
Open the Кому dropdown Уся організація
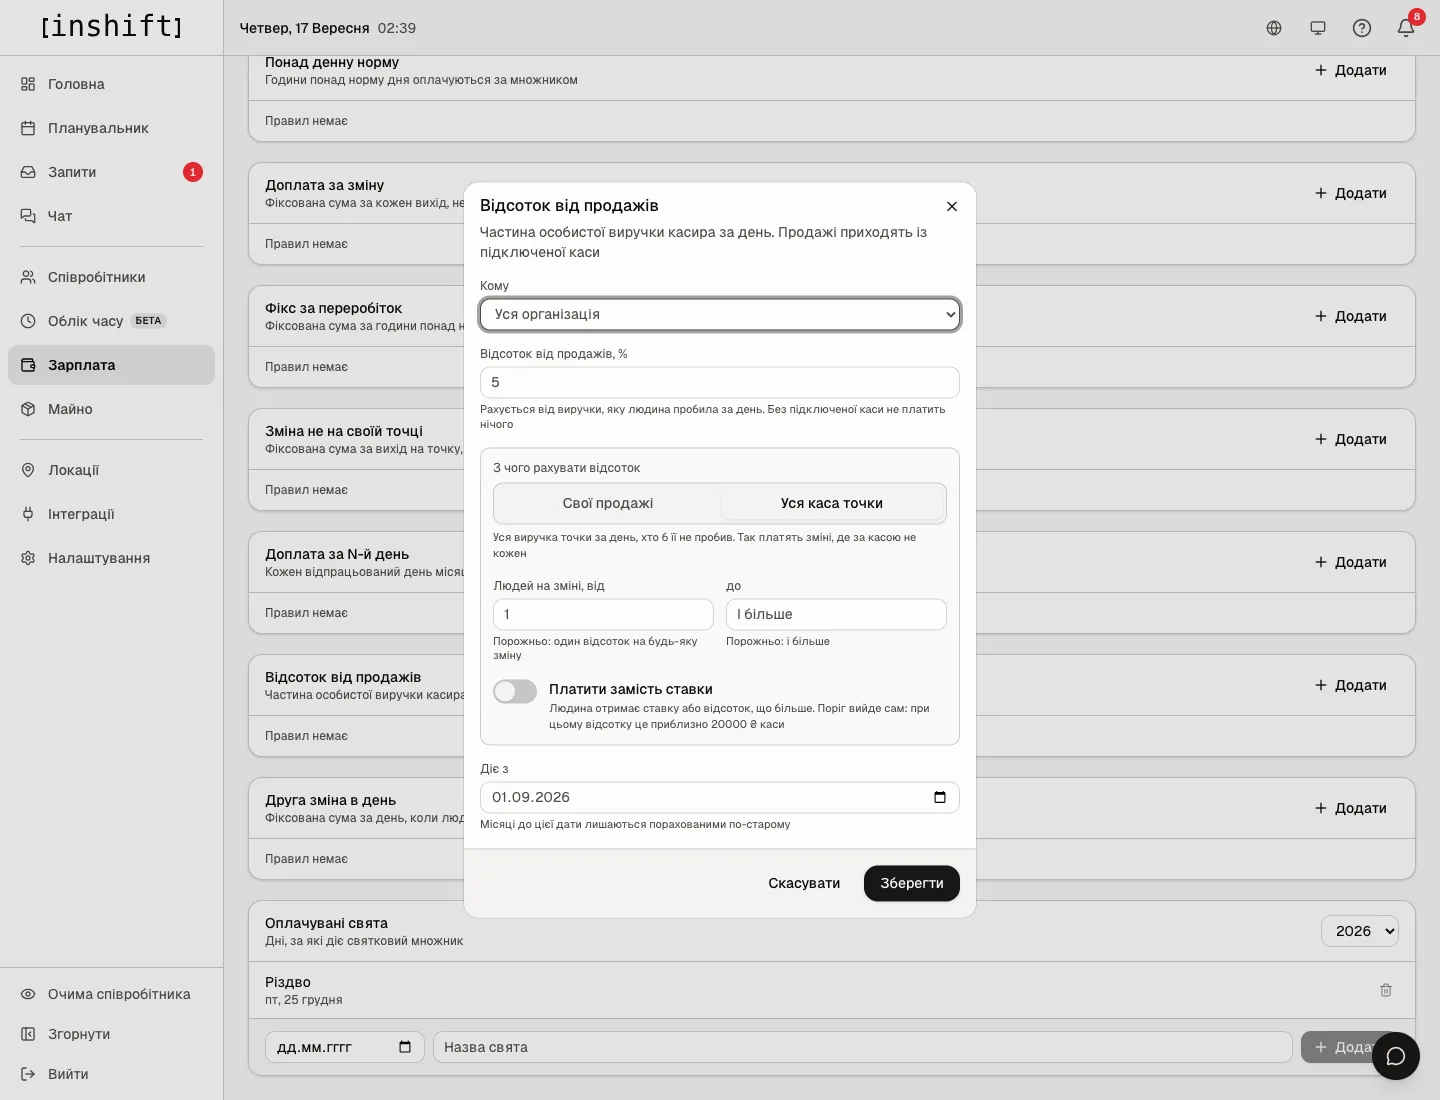pos(720,314)
